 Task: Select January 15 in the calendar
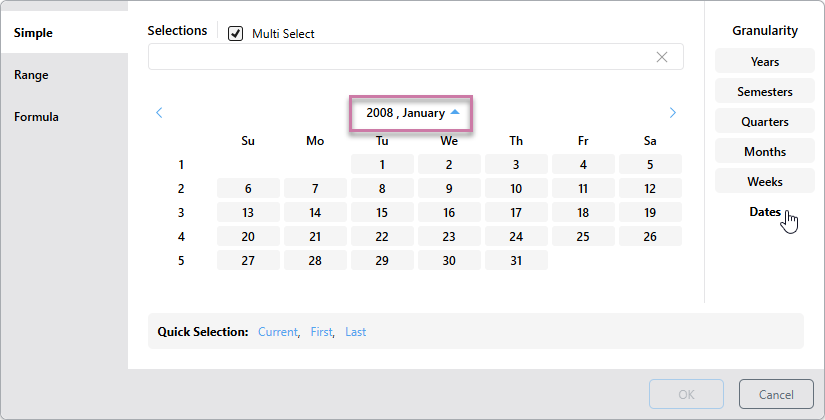382,212
